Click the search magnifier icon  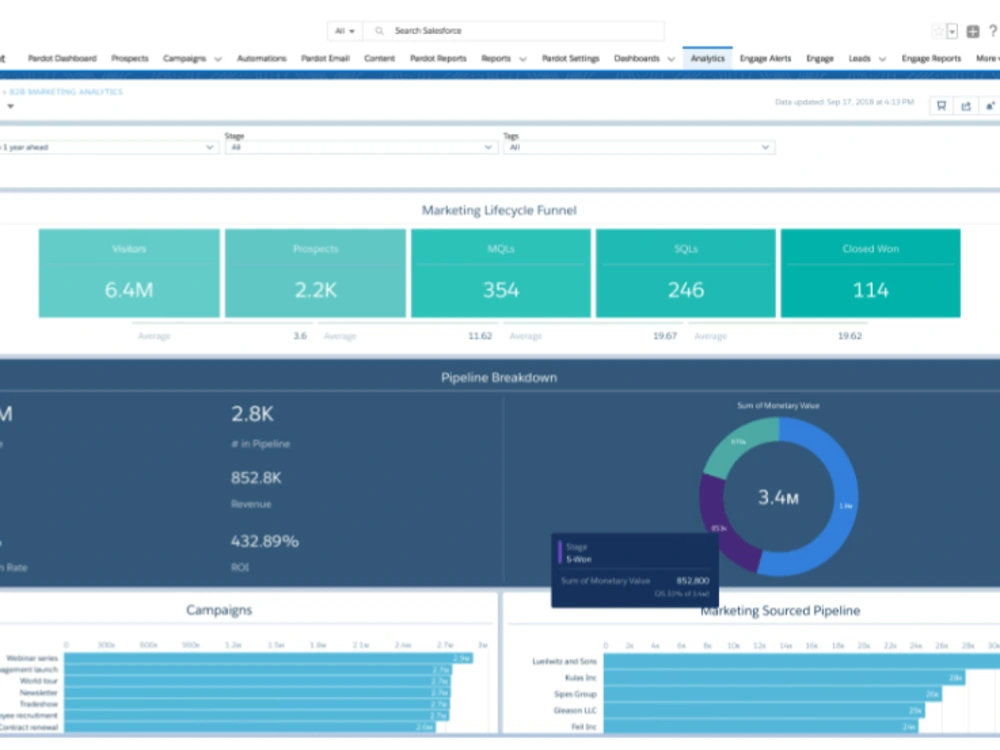click(x=379, y=31)
